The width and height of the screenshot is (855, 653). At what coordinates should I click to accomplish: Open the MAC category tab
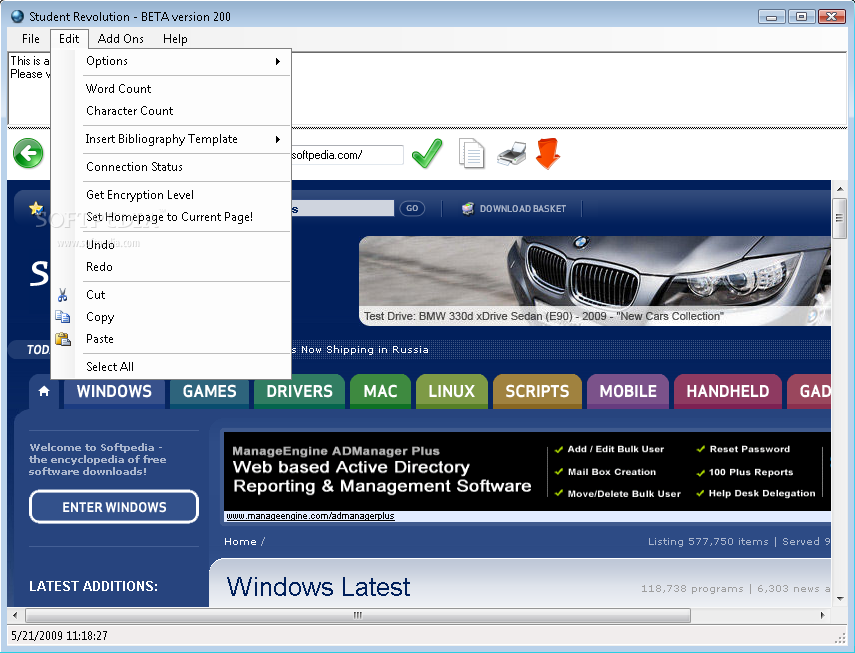[x=380, y=391]
